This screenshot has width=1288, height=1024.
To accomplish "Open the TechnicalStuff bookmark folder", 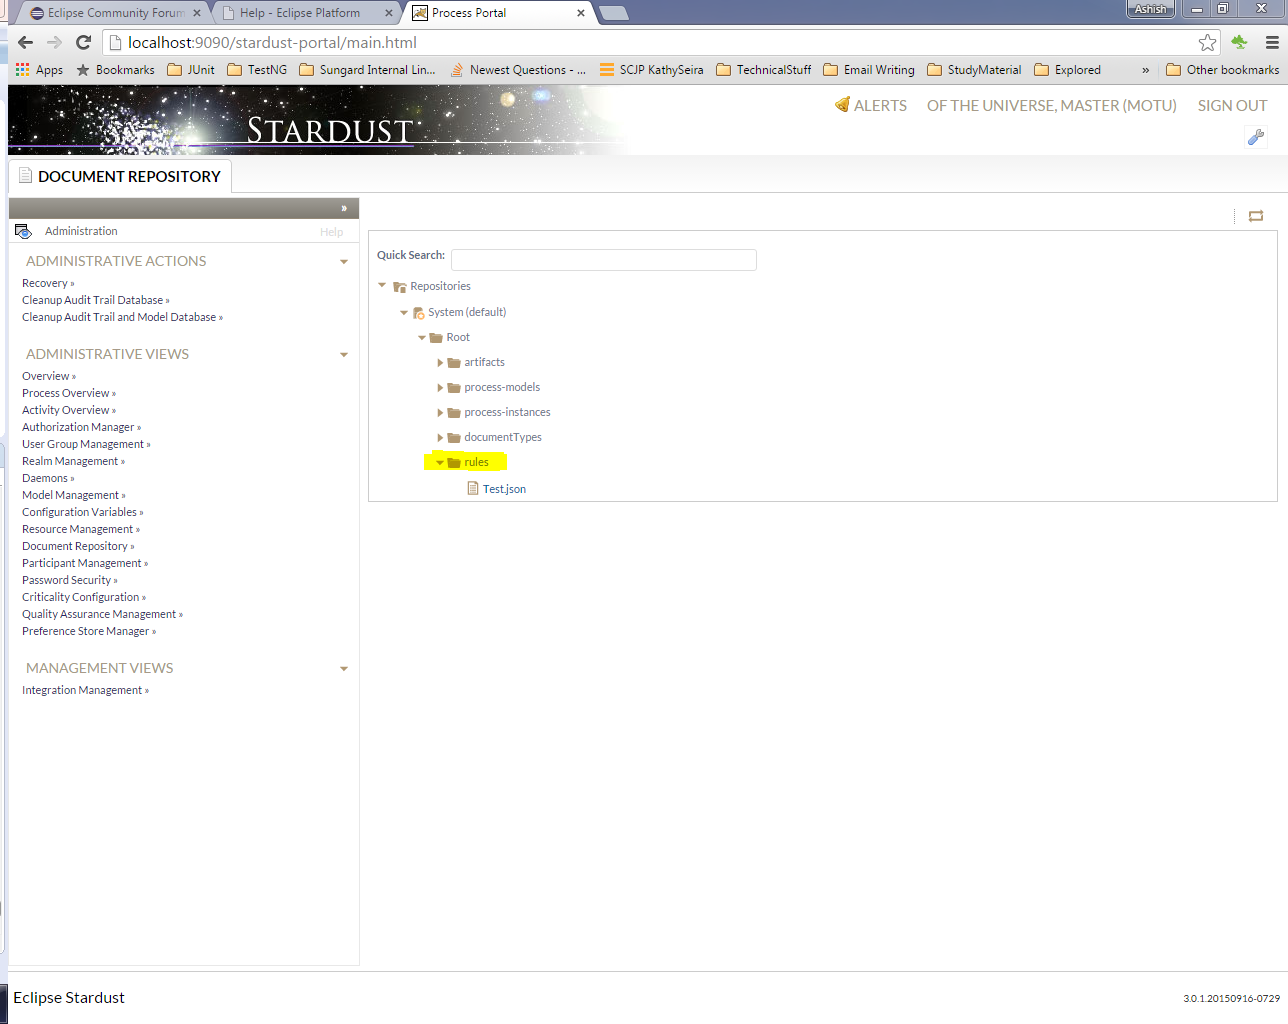I will point(763,70).
